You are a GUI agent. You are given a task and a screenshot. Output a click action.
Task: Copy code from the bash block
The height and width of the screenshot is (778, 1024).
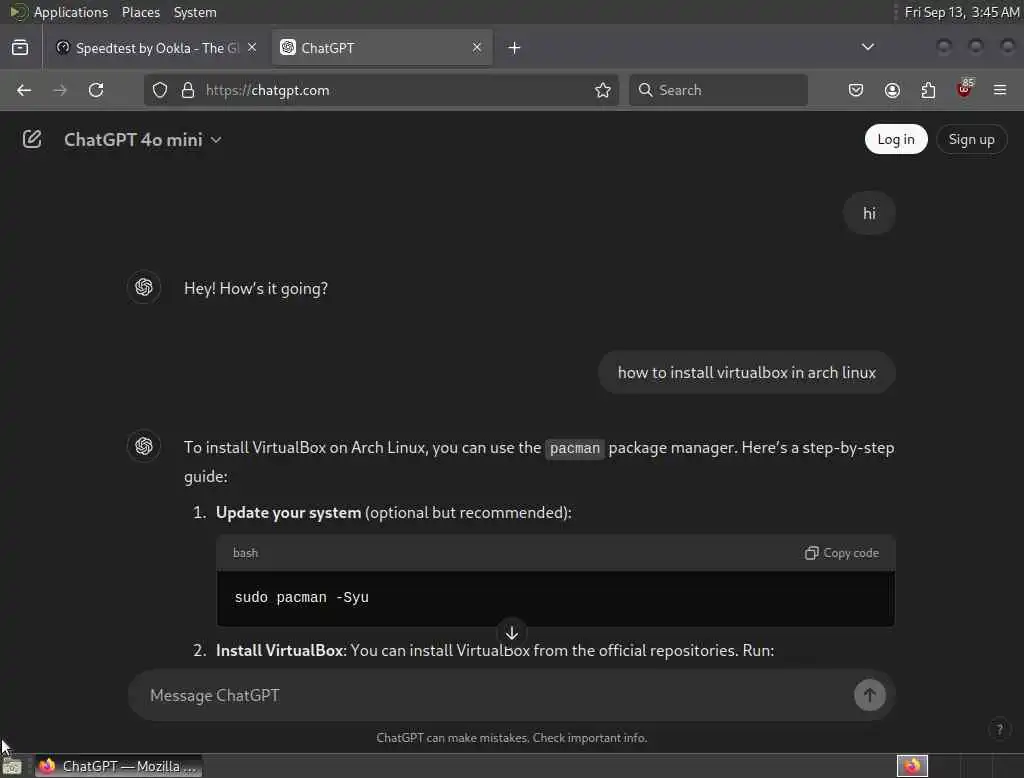point(841,553)
